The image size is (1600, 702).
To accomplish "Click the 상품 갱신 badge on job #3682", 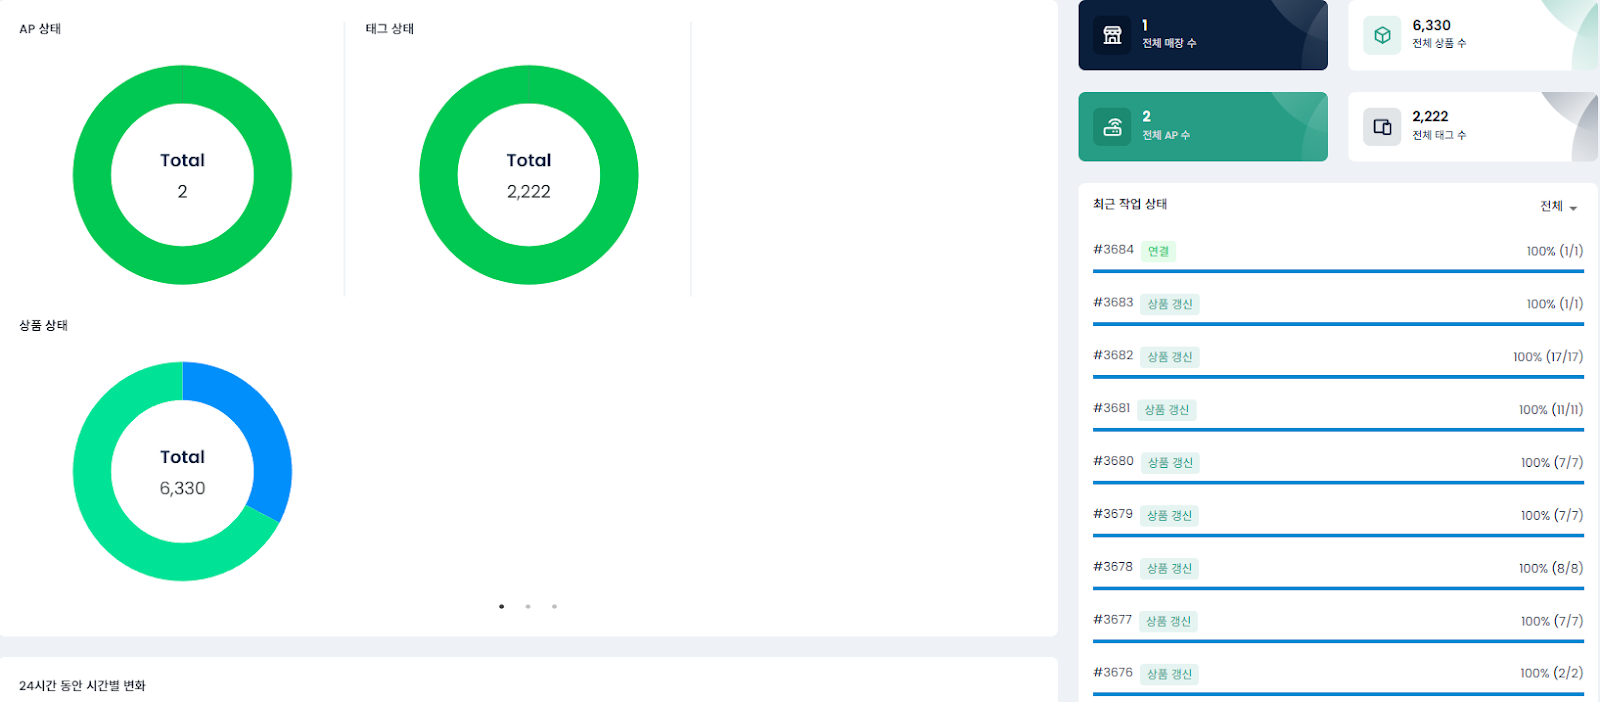I will (x=1170, y=357).
